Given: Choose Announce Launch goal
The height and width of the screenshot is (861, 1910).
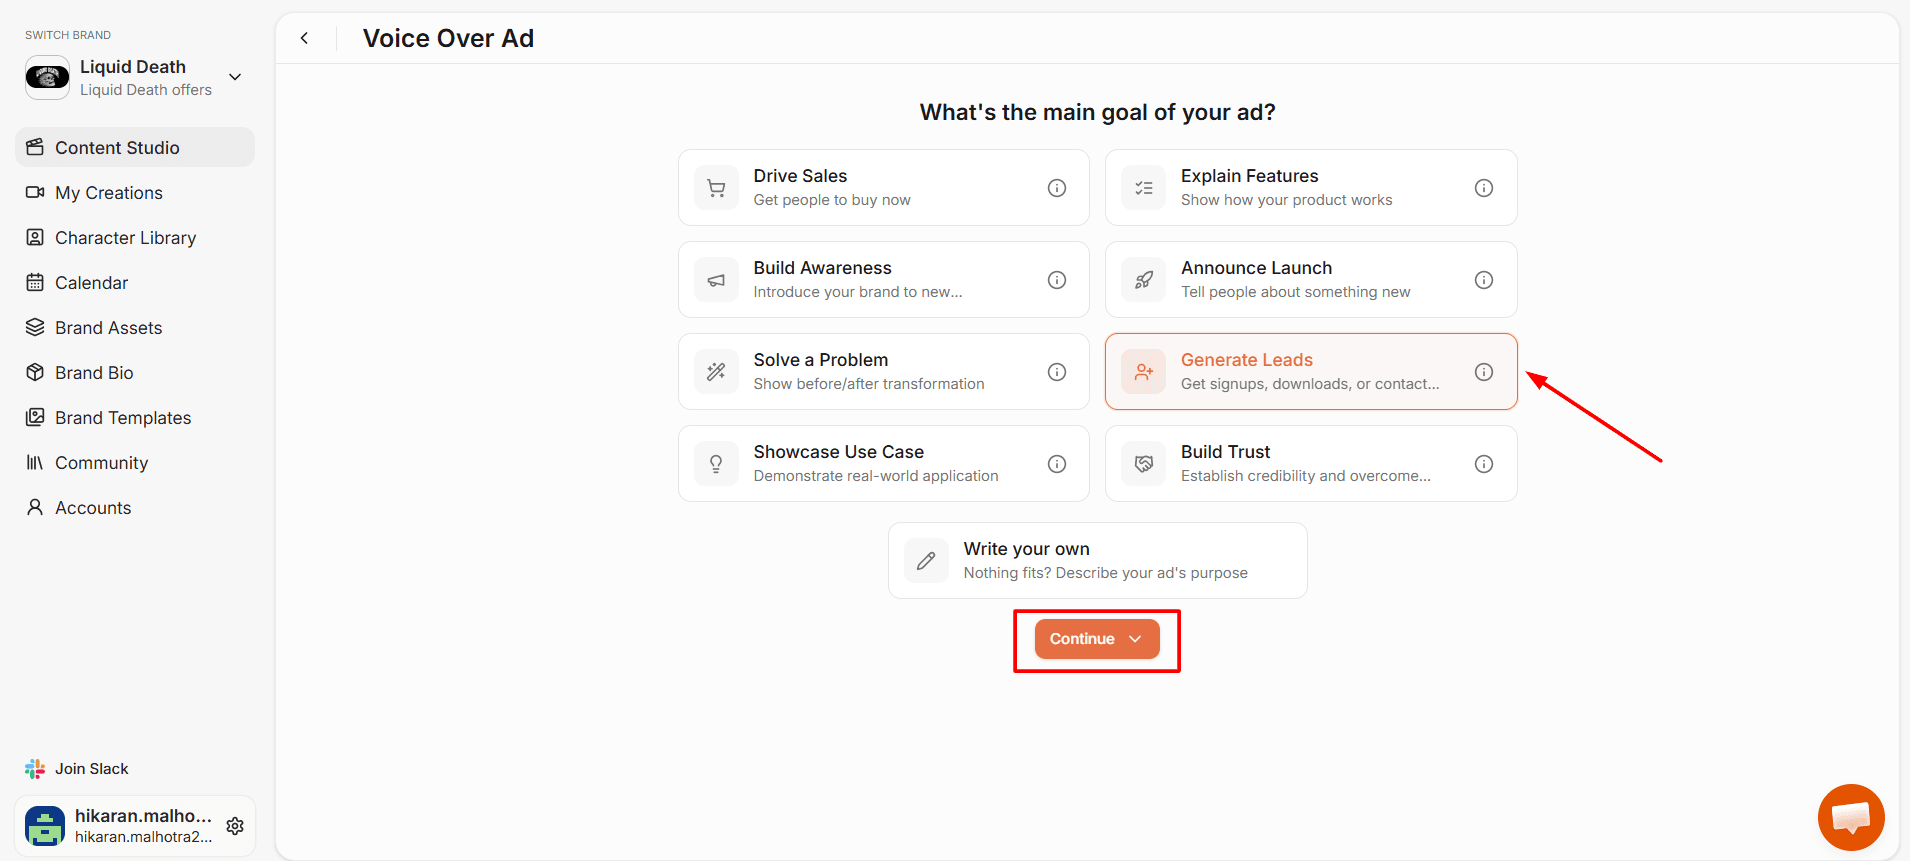Looking at the screenshot, I should (x=1311, y=279).
